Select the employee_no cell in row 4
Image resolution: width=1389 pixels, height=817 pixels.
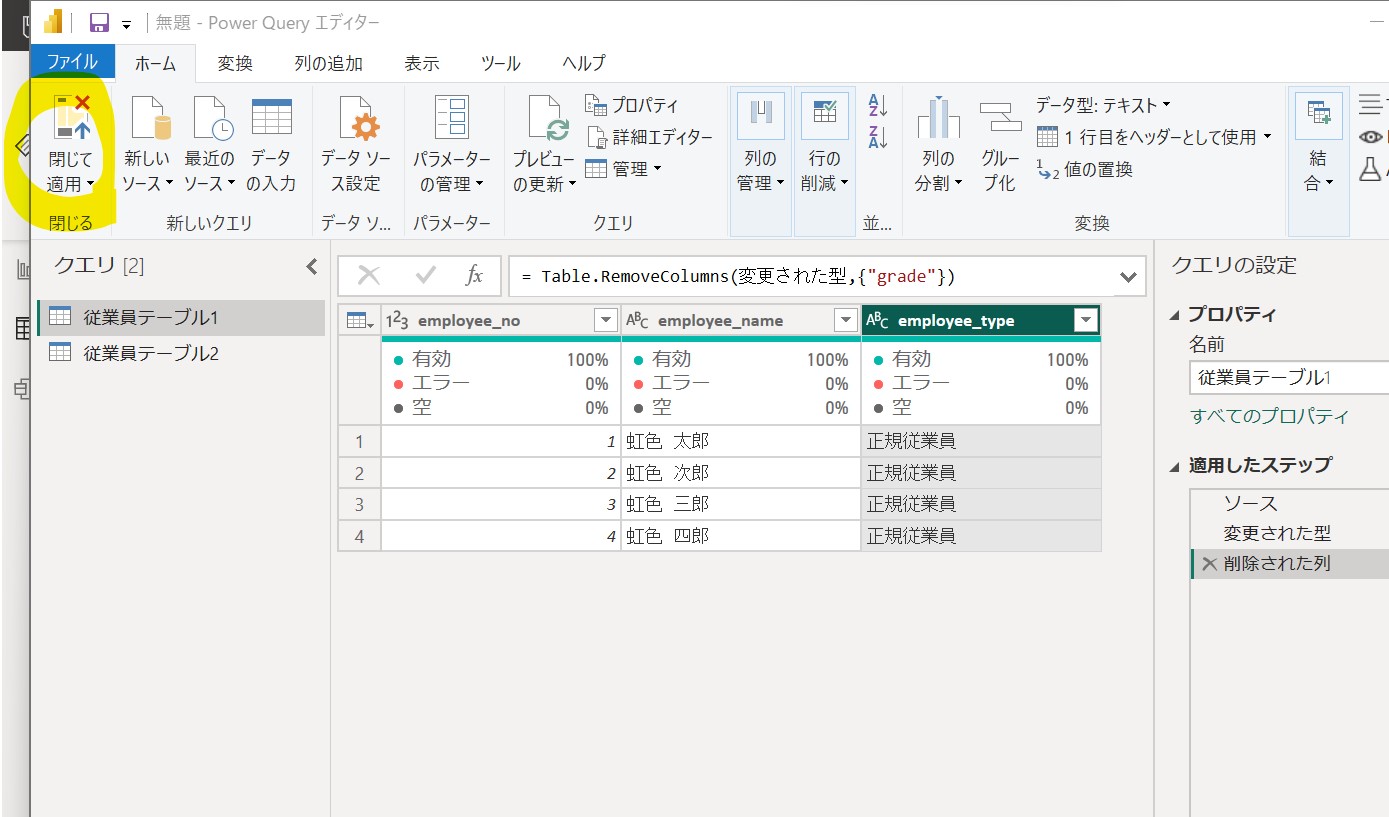coord(501,536)
